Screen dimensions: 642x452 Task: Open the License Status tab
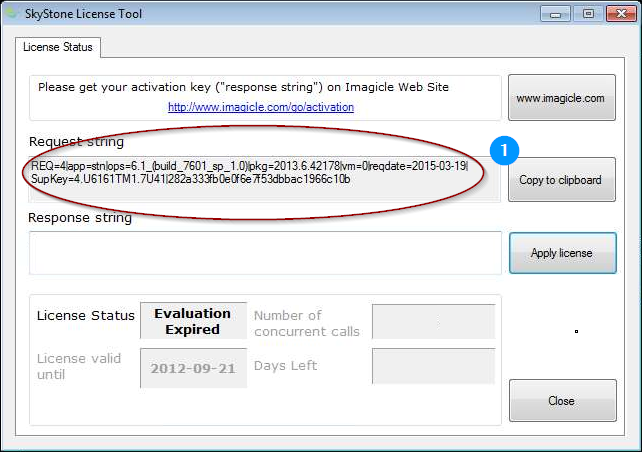58,47
